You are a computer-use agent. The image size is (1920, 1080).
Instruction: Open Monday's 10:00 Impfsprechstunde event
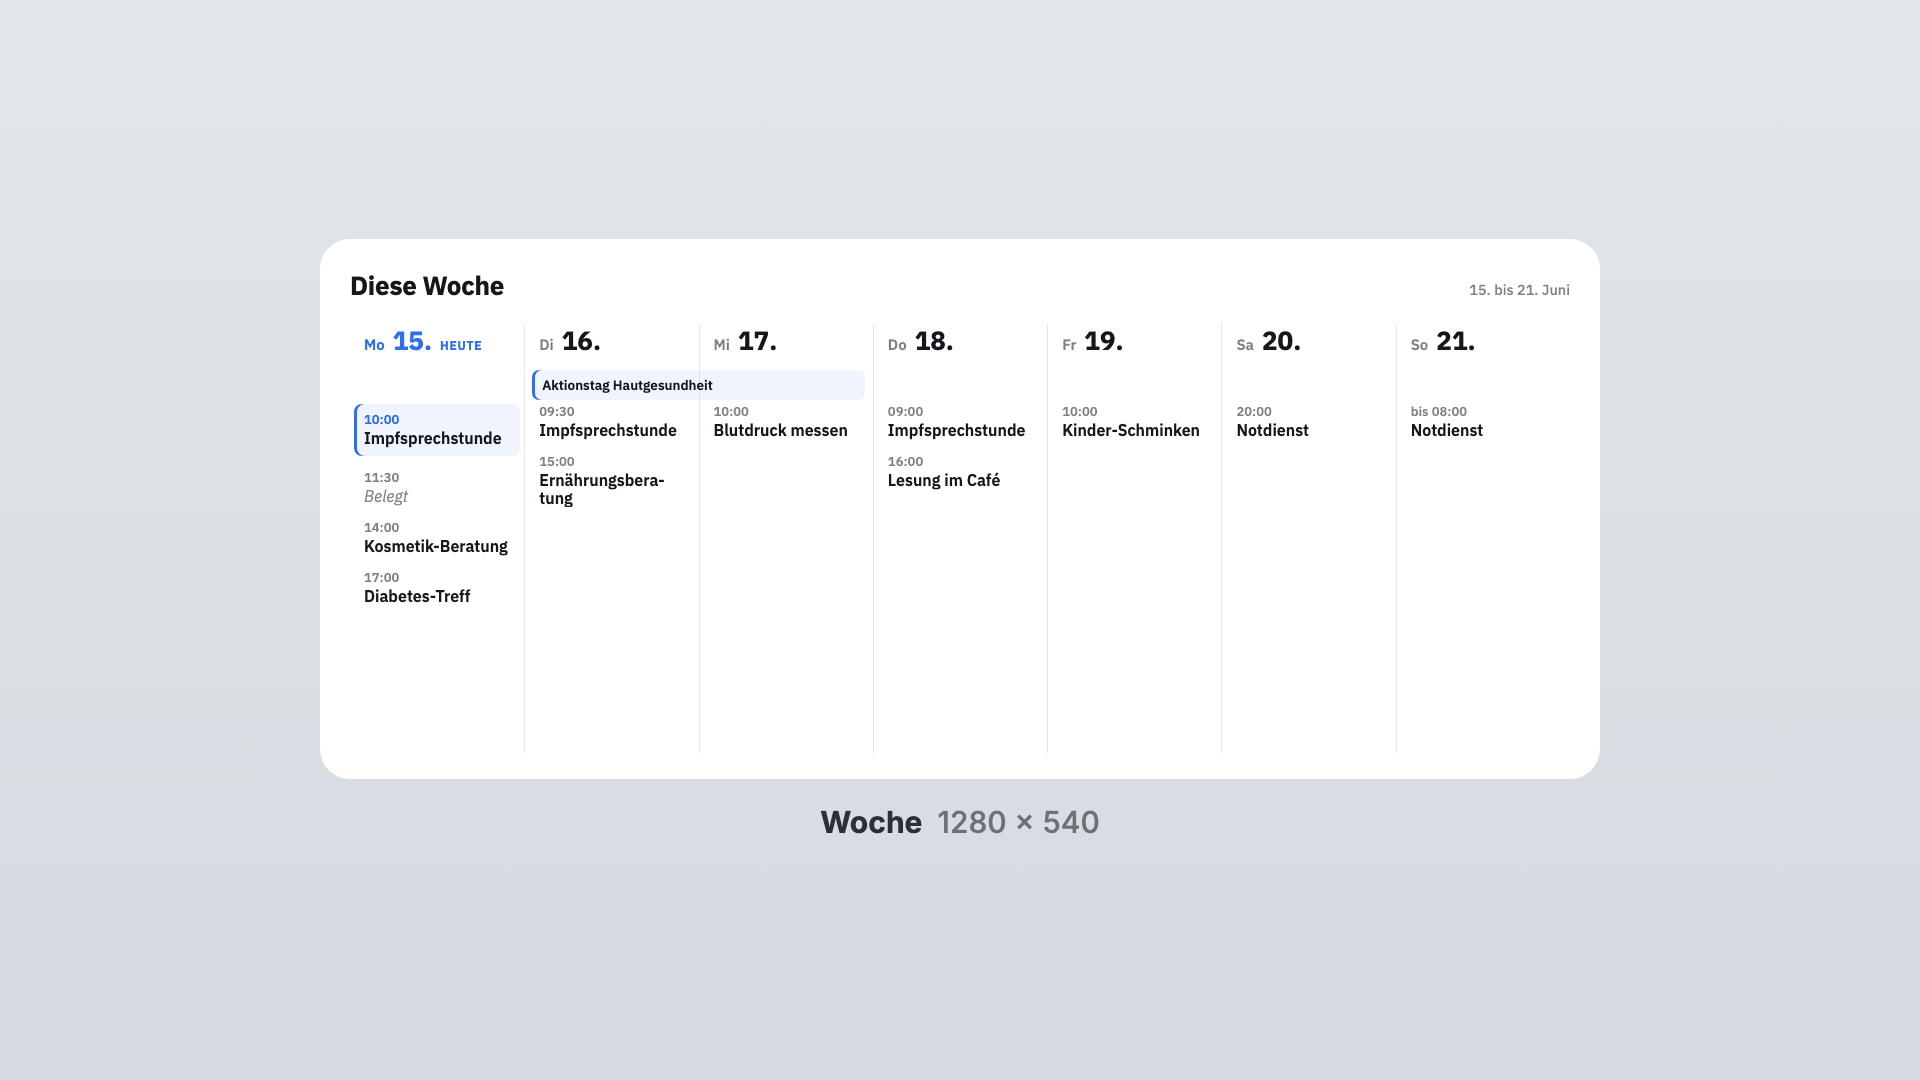coord(437,430)
